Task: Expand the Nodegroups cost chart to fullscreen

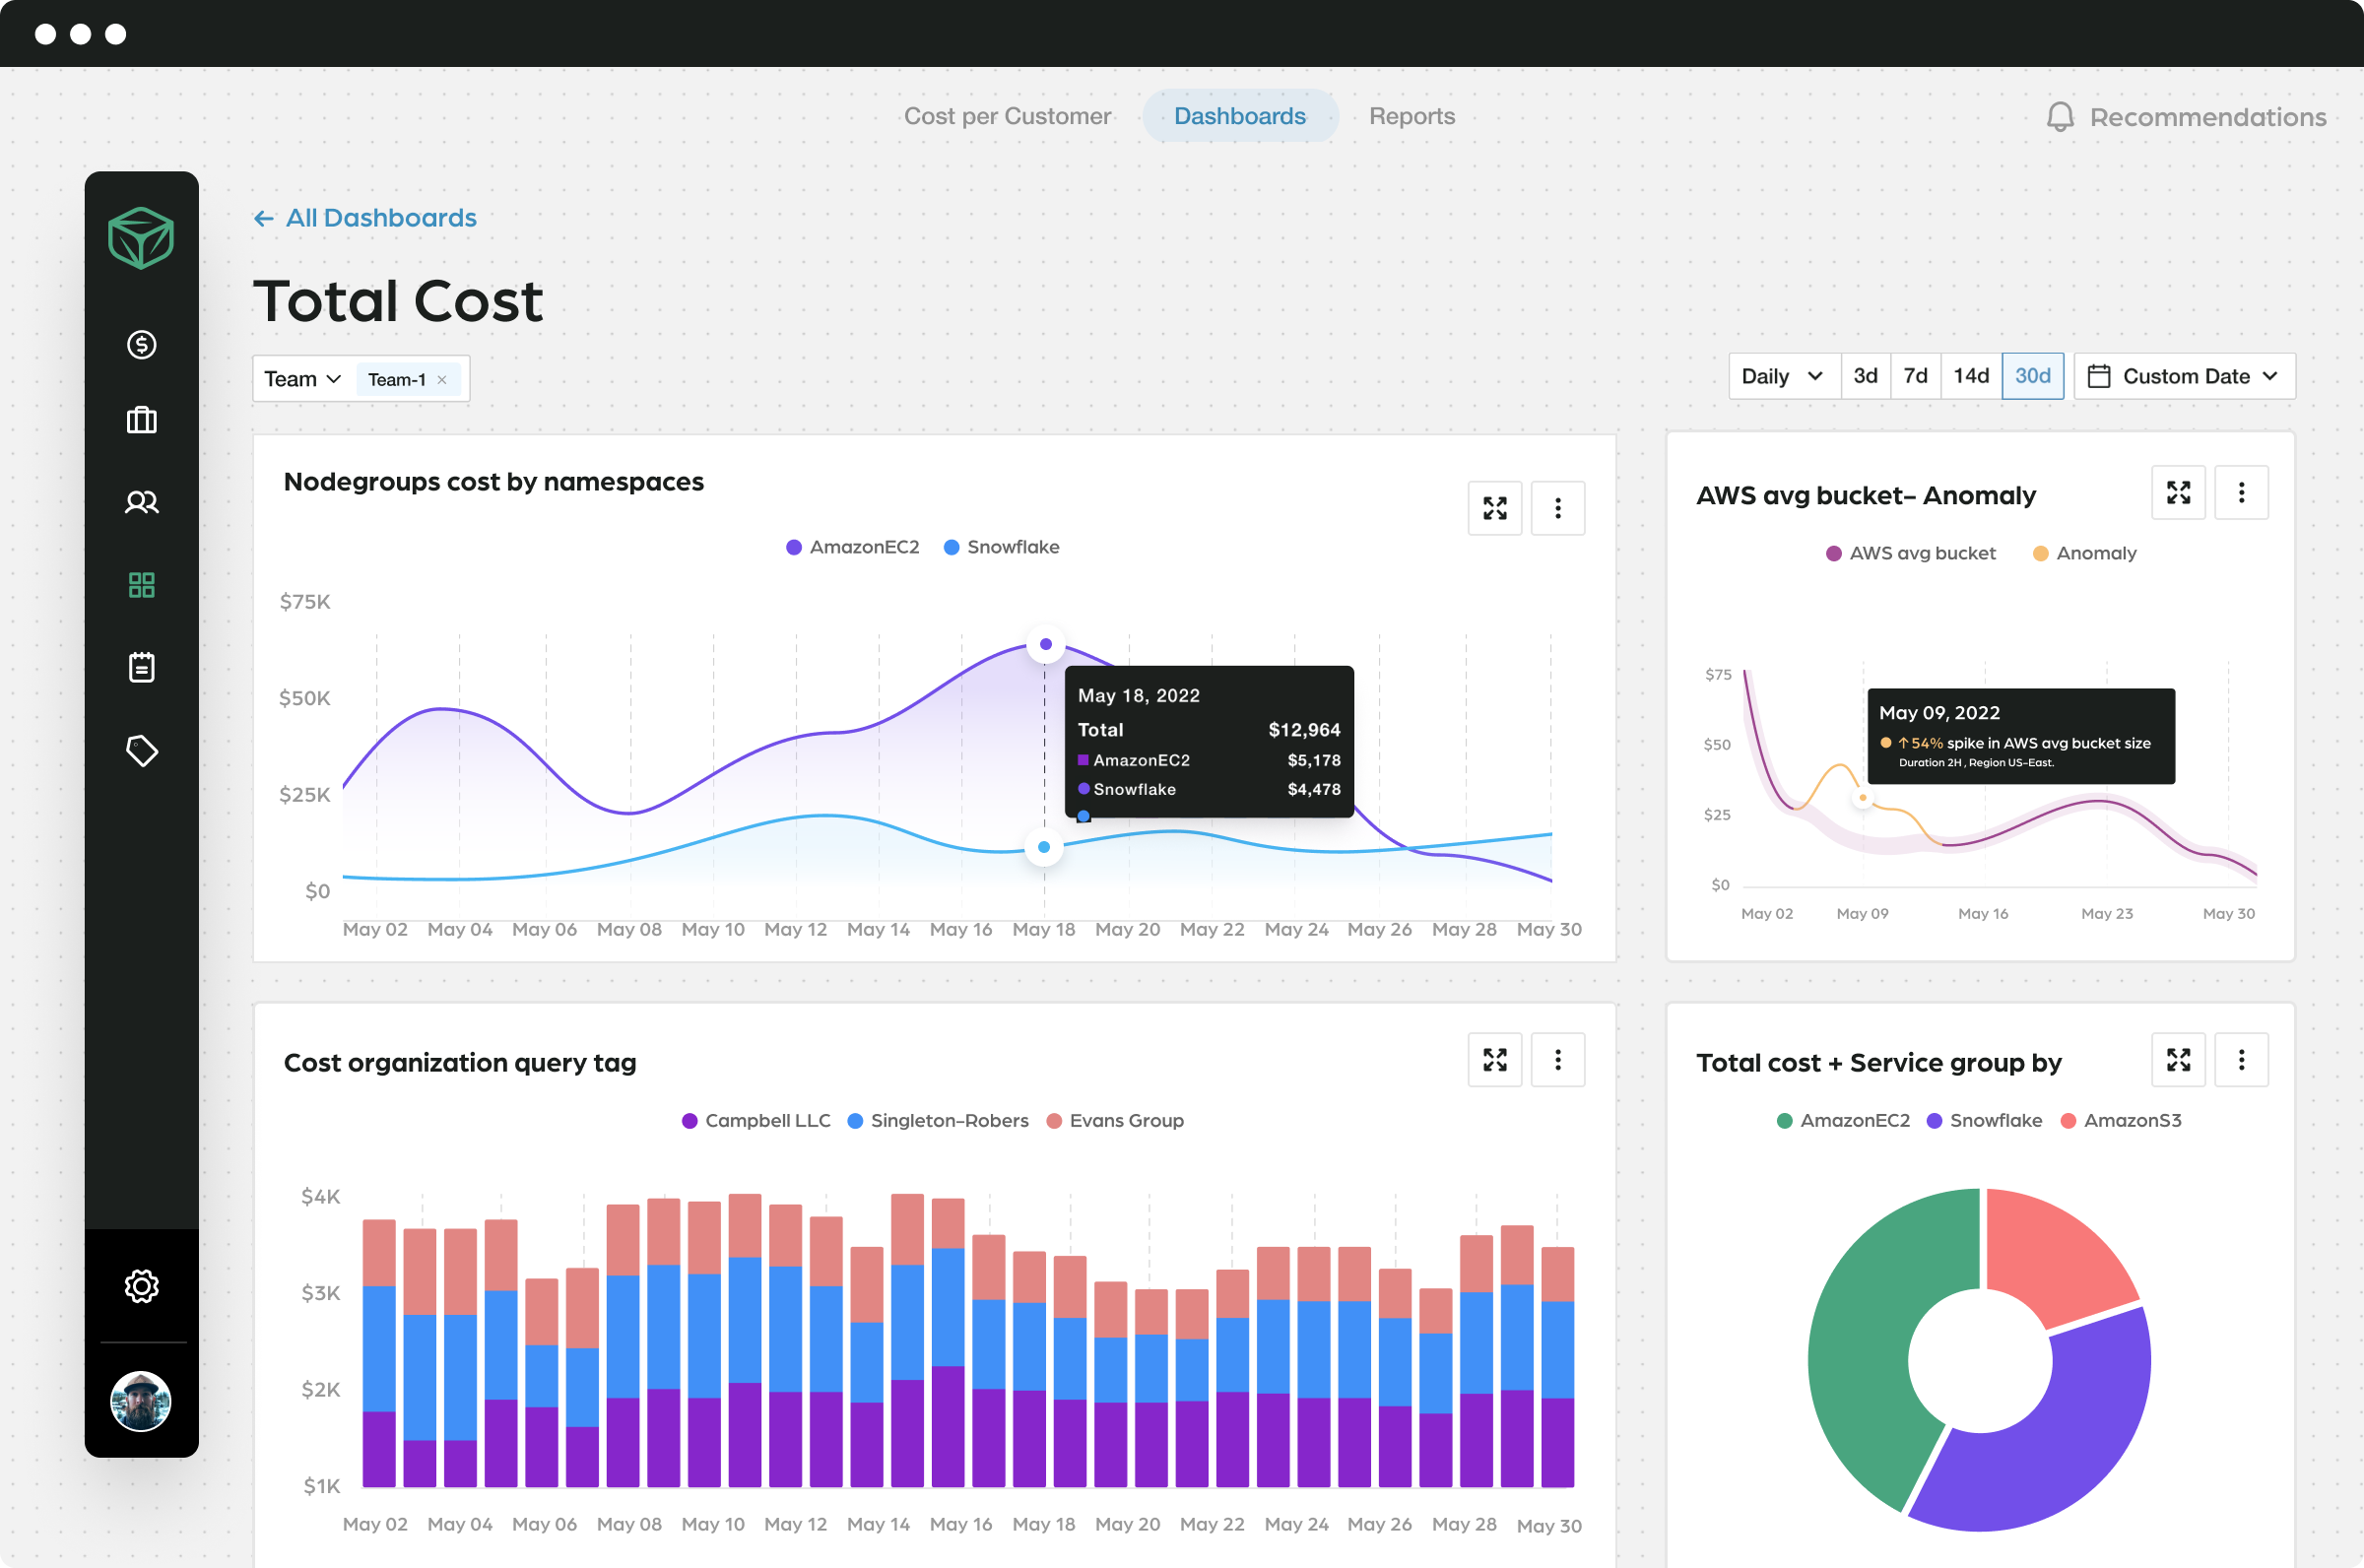Action: (1494, 508)
